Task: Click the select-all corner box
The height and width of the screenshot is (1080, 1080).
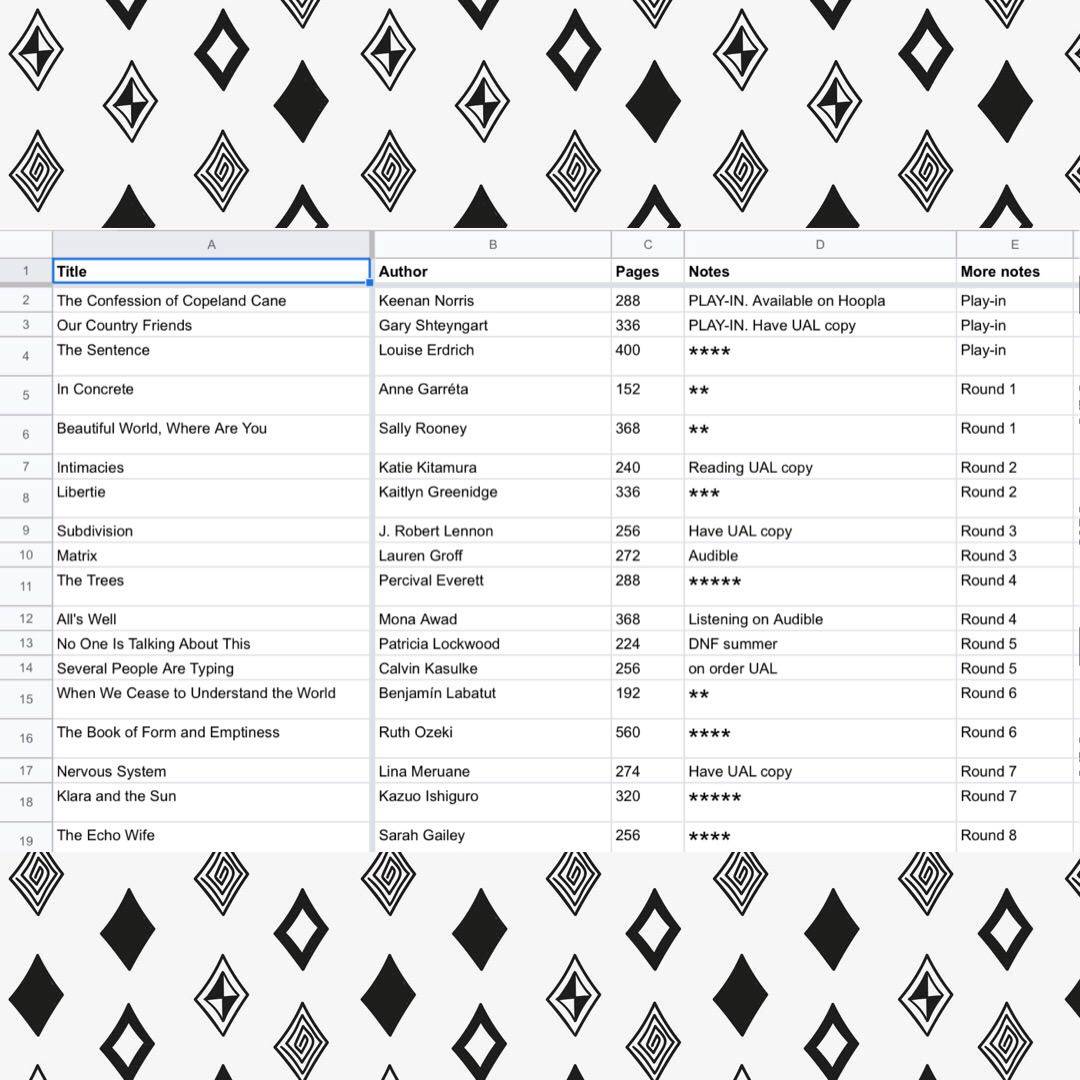Action: click(x=26, y=244)
